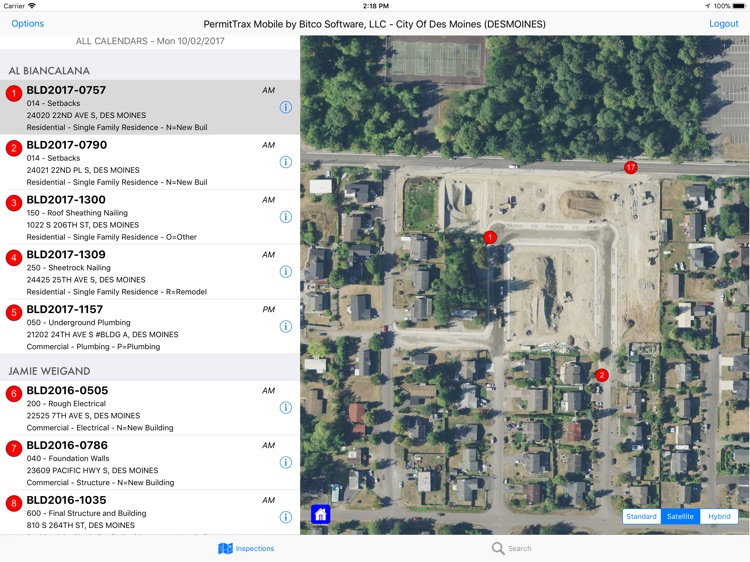750x562 pixels.
Task: Click red badge 1 beside BLD2017-0757
Action: (14, 93)
